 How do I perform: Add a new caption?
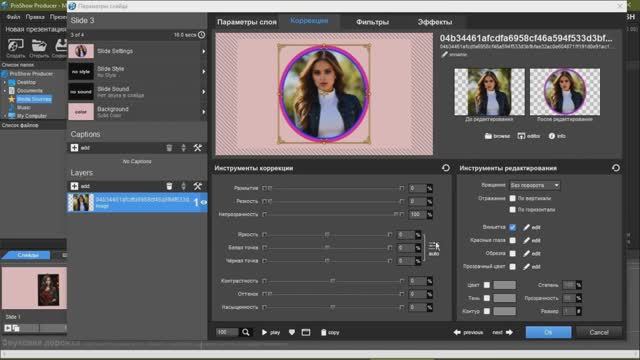[80, 148]
